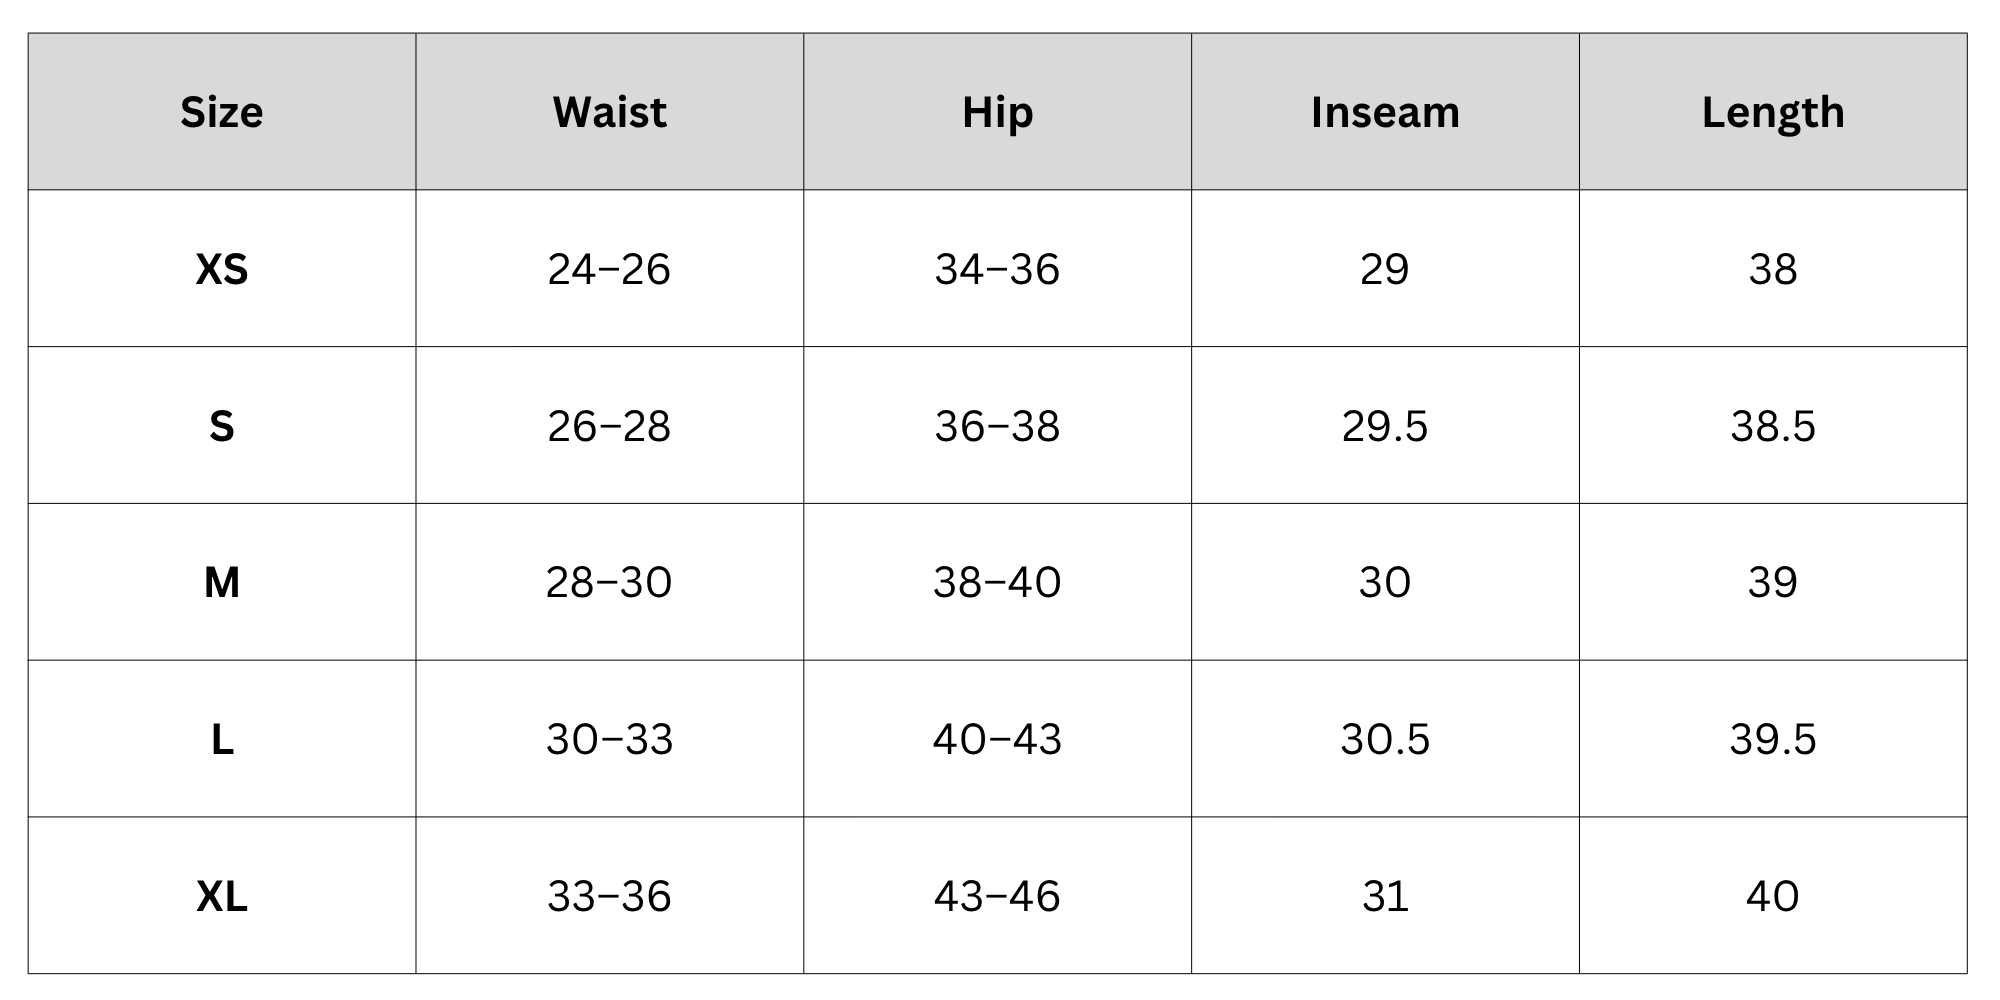
Task: Click the 36–38 hip cell
Action: point(998,426)
